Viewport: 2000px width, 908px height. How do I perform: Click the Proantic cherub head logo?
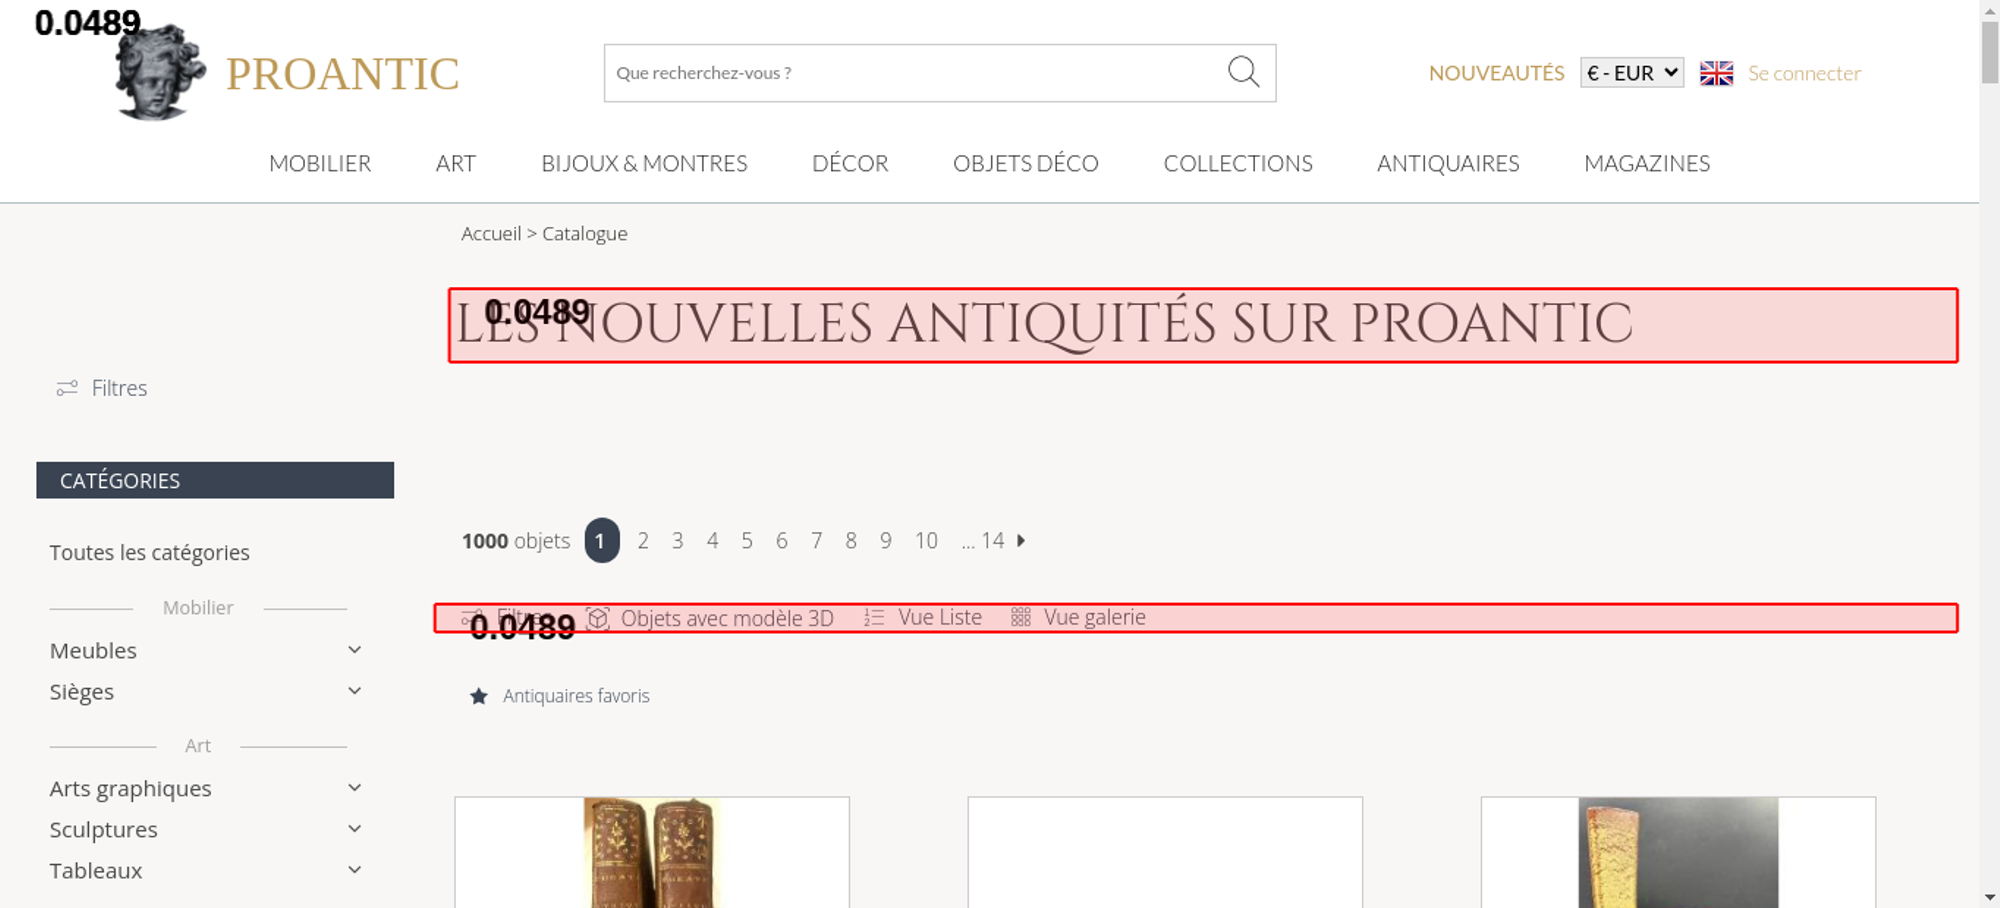159,74
